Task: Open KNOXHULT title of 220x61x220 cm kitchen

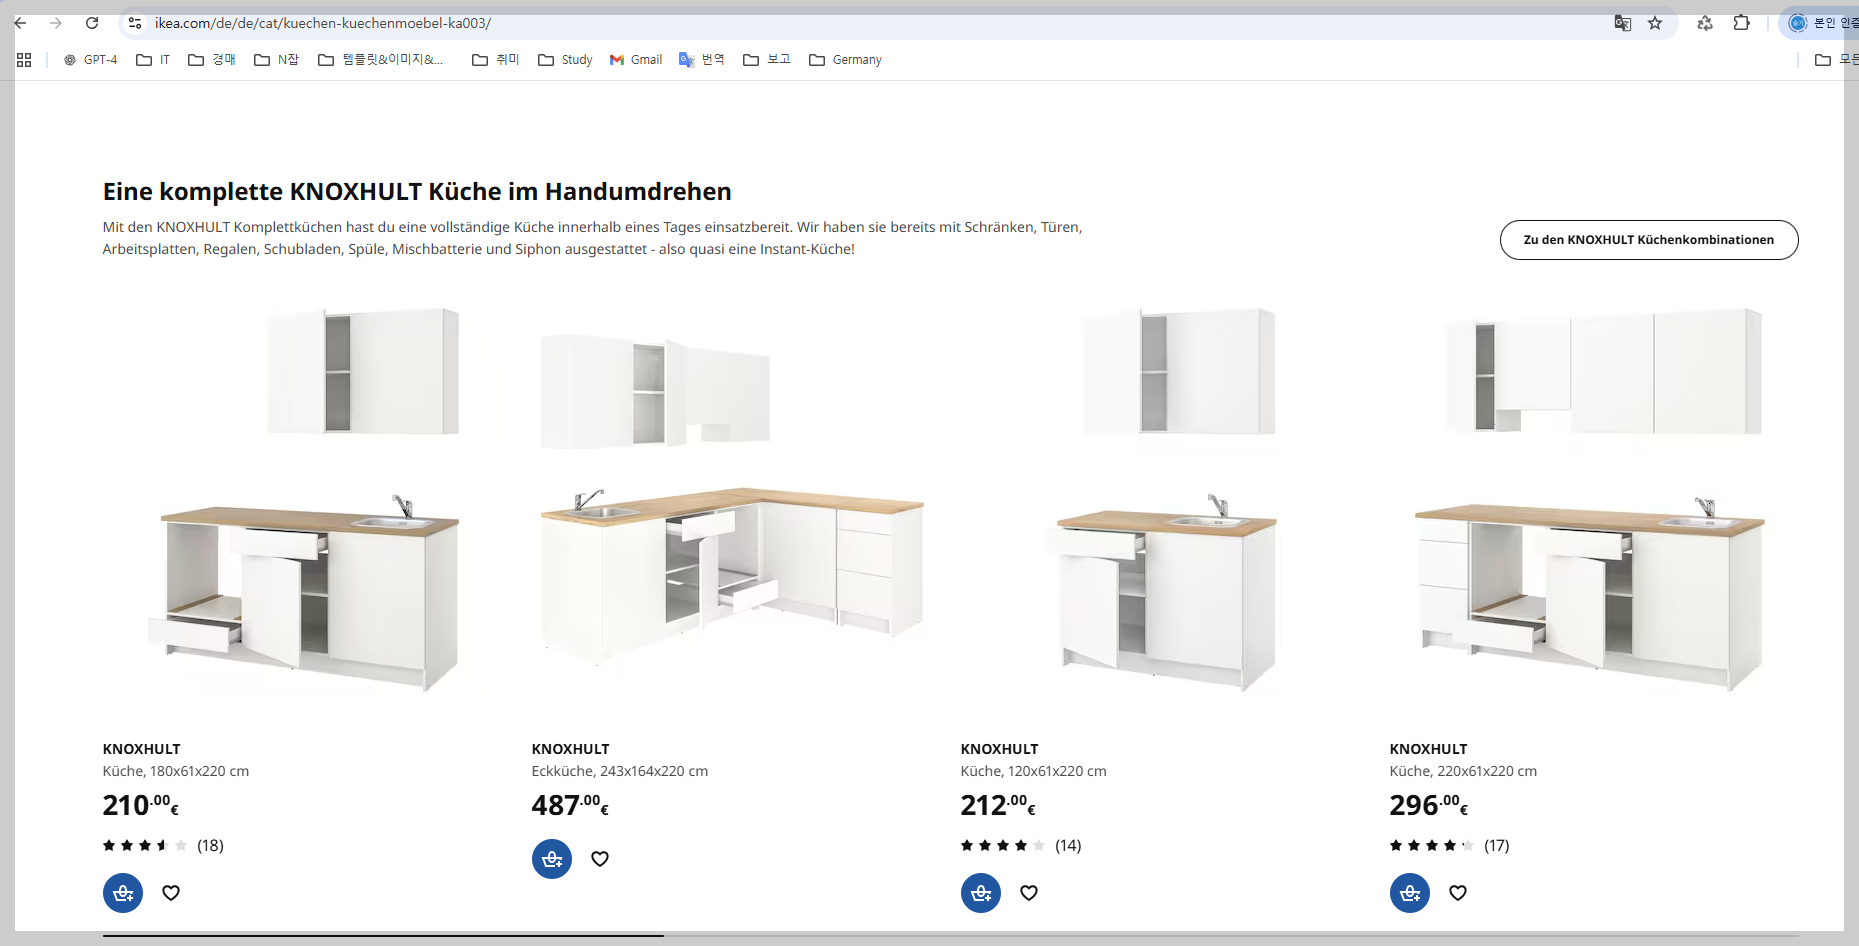Action: click(1429, 749)
